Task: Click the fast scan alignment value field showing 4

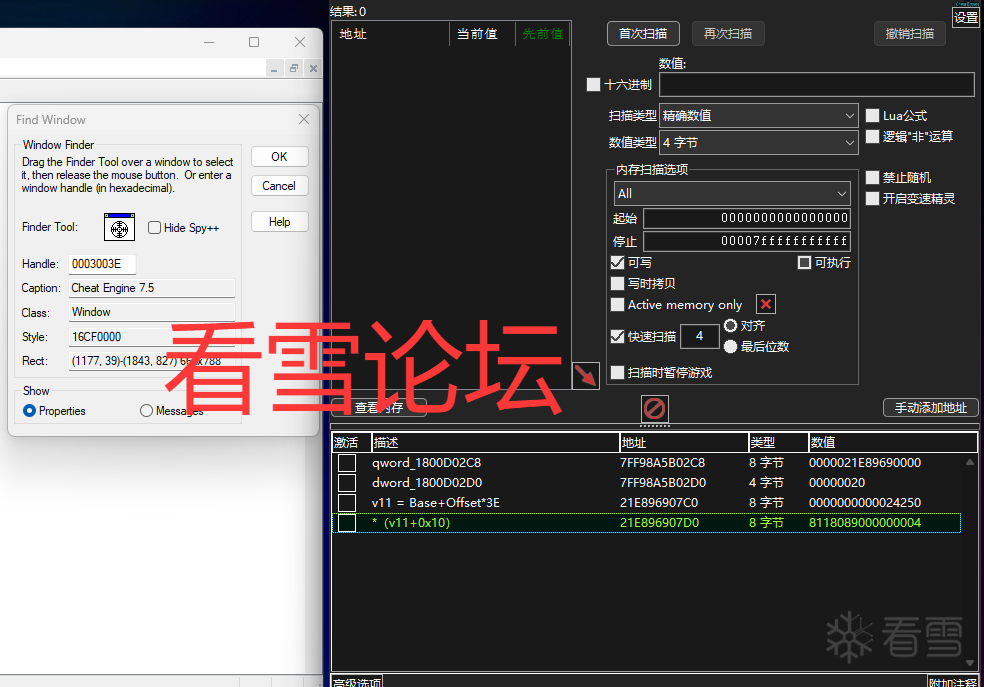Action: 699,336
